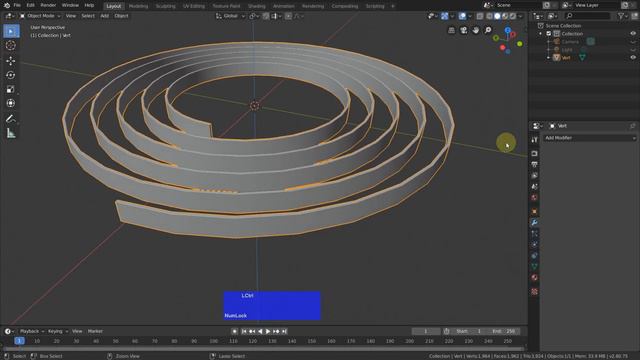The height and width of the screenshot is (360, 640).
Task: Click the zoom view magnifier icon
Action: [x=488, y=30]
